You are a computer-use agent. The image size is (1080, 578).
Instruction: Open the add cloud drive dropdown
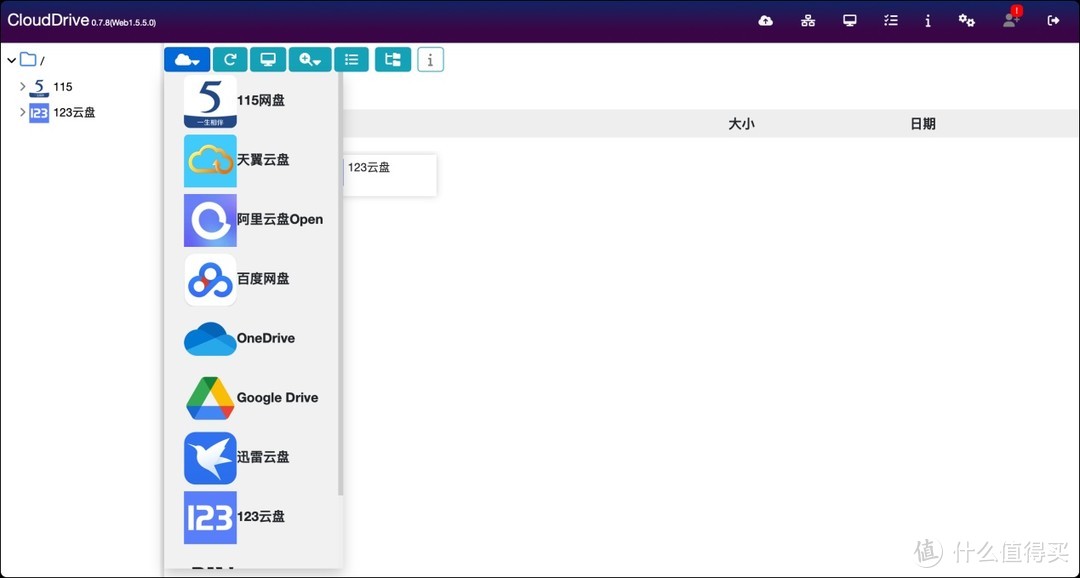(x=186, y=59)
